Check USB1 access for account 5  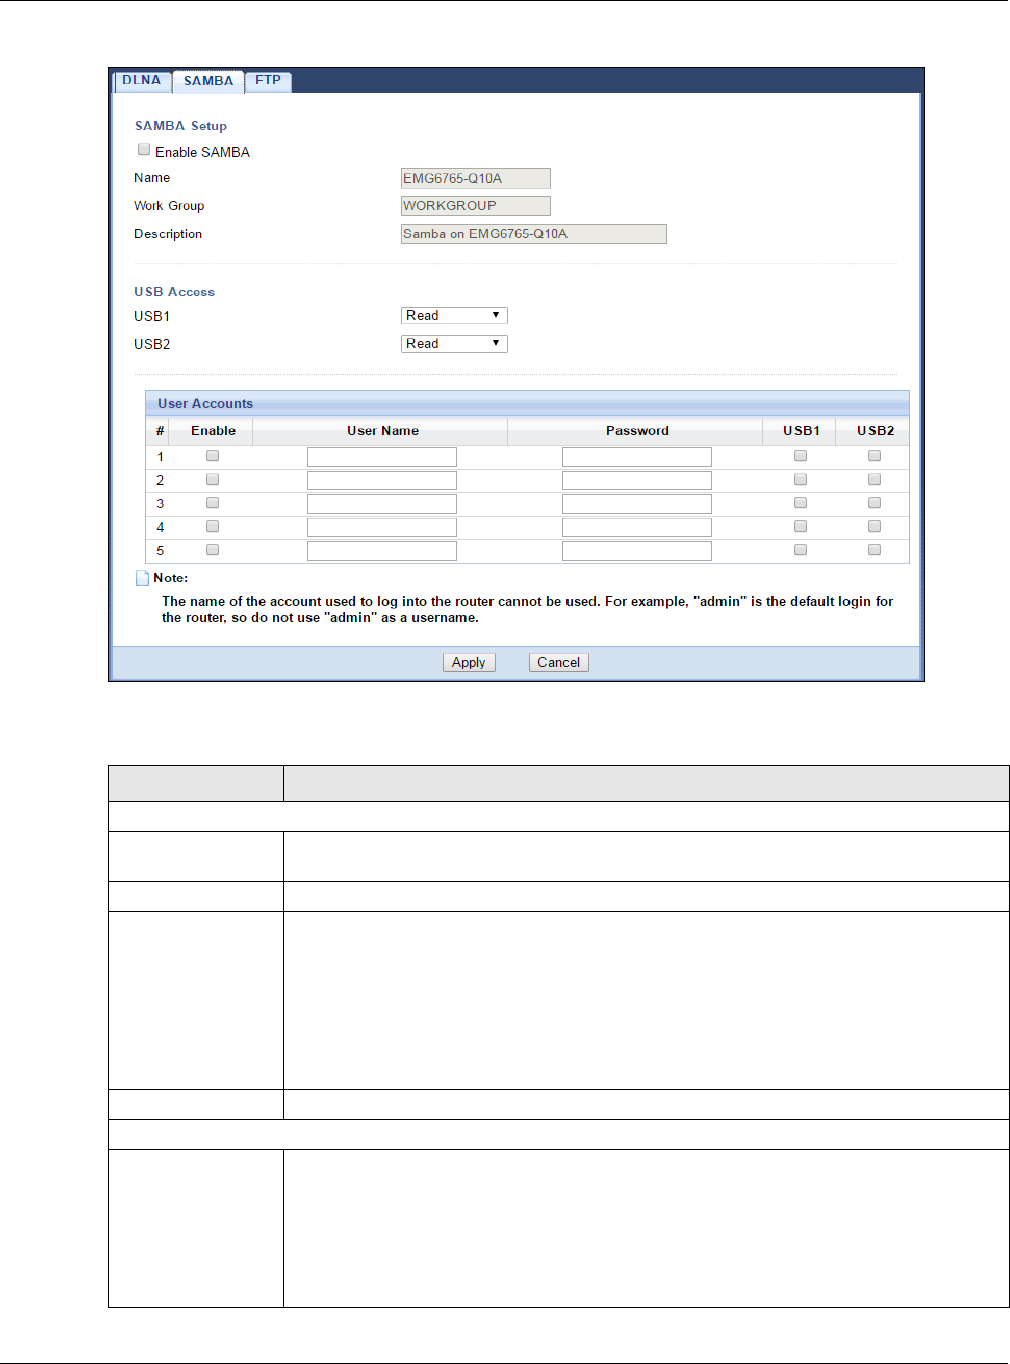(800, 550)
